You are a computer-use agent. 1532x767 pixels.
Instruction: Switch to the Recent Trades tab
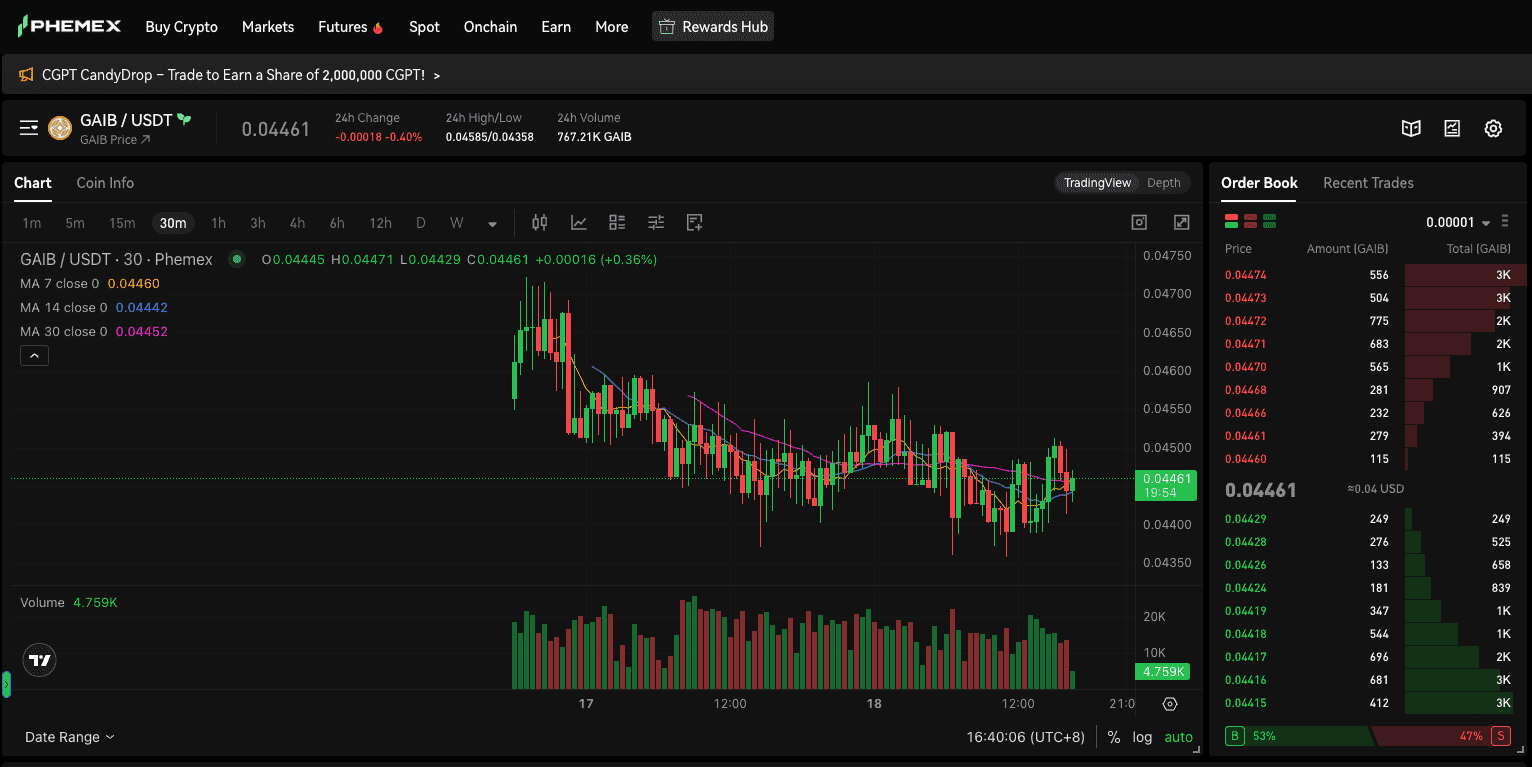click(x=1368, y=183)
